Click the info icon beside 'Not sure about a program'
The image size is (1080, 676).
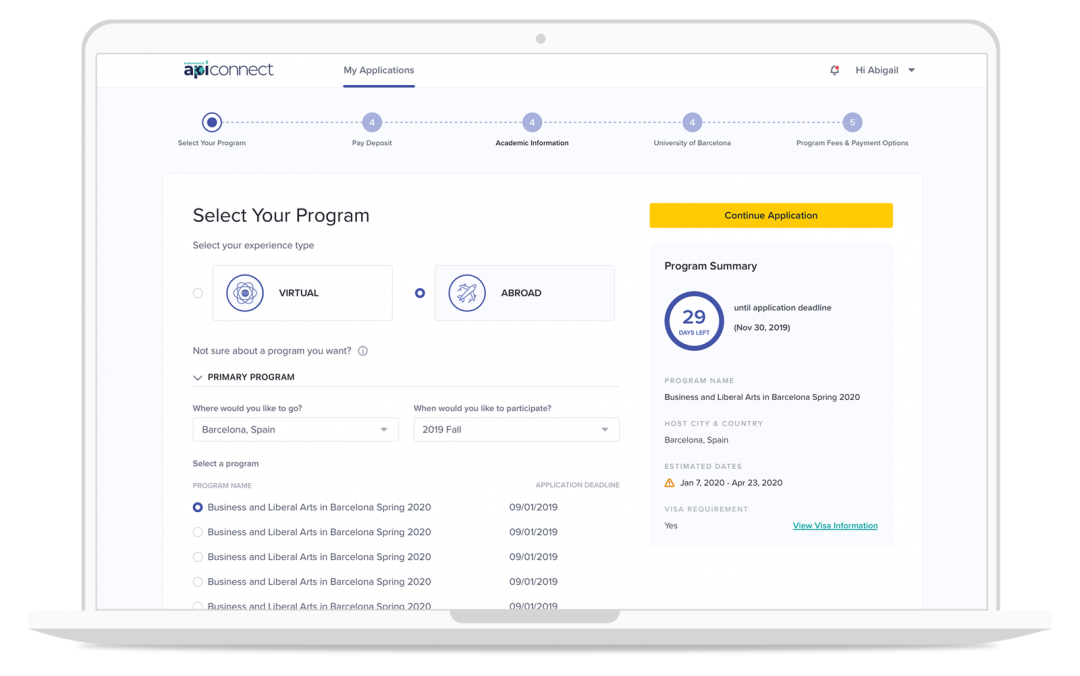[362, 351]
